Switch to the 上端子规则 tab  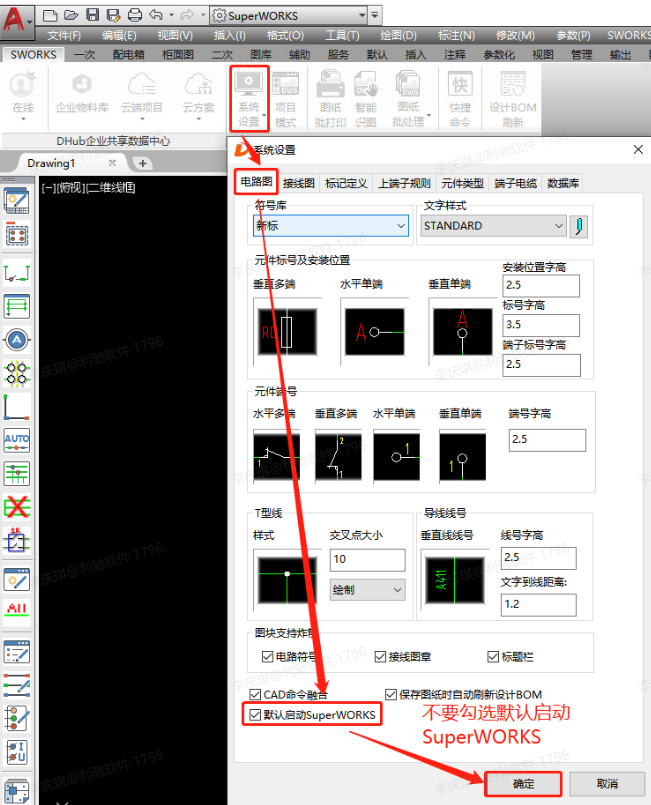(404, 183)
